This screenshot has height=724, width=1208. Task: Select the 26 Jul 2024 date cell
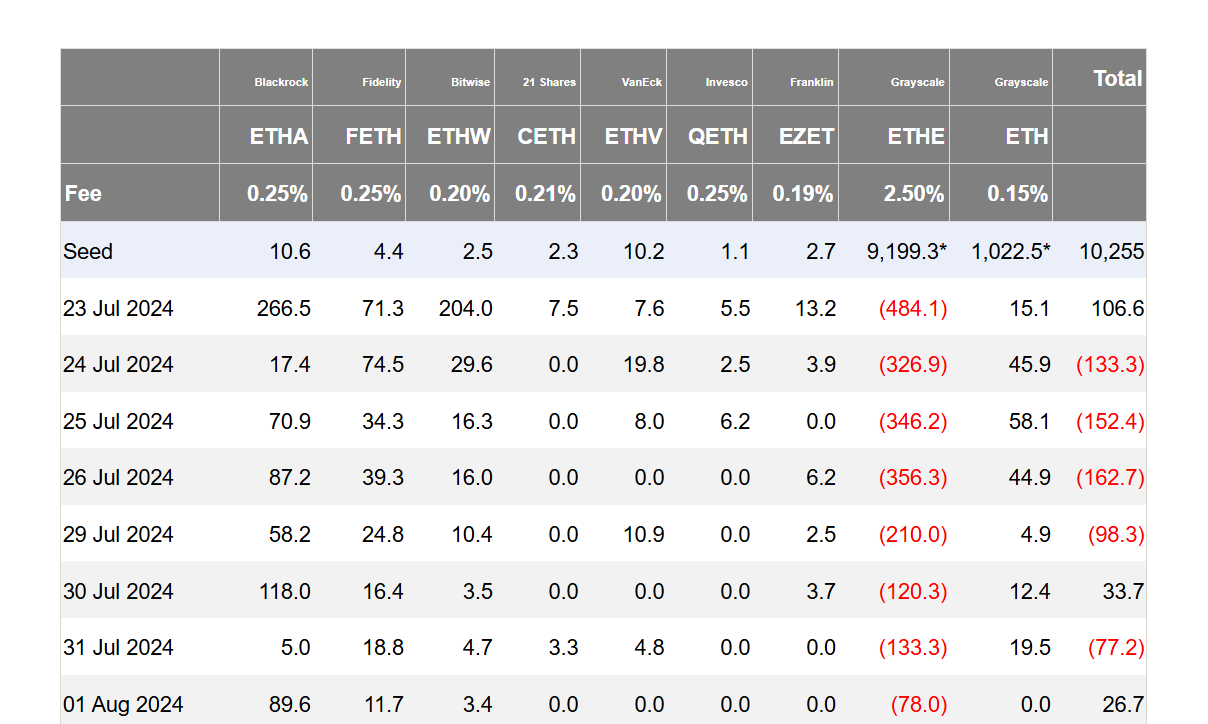pyautogui.click(x=118, y=478)
